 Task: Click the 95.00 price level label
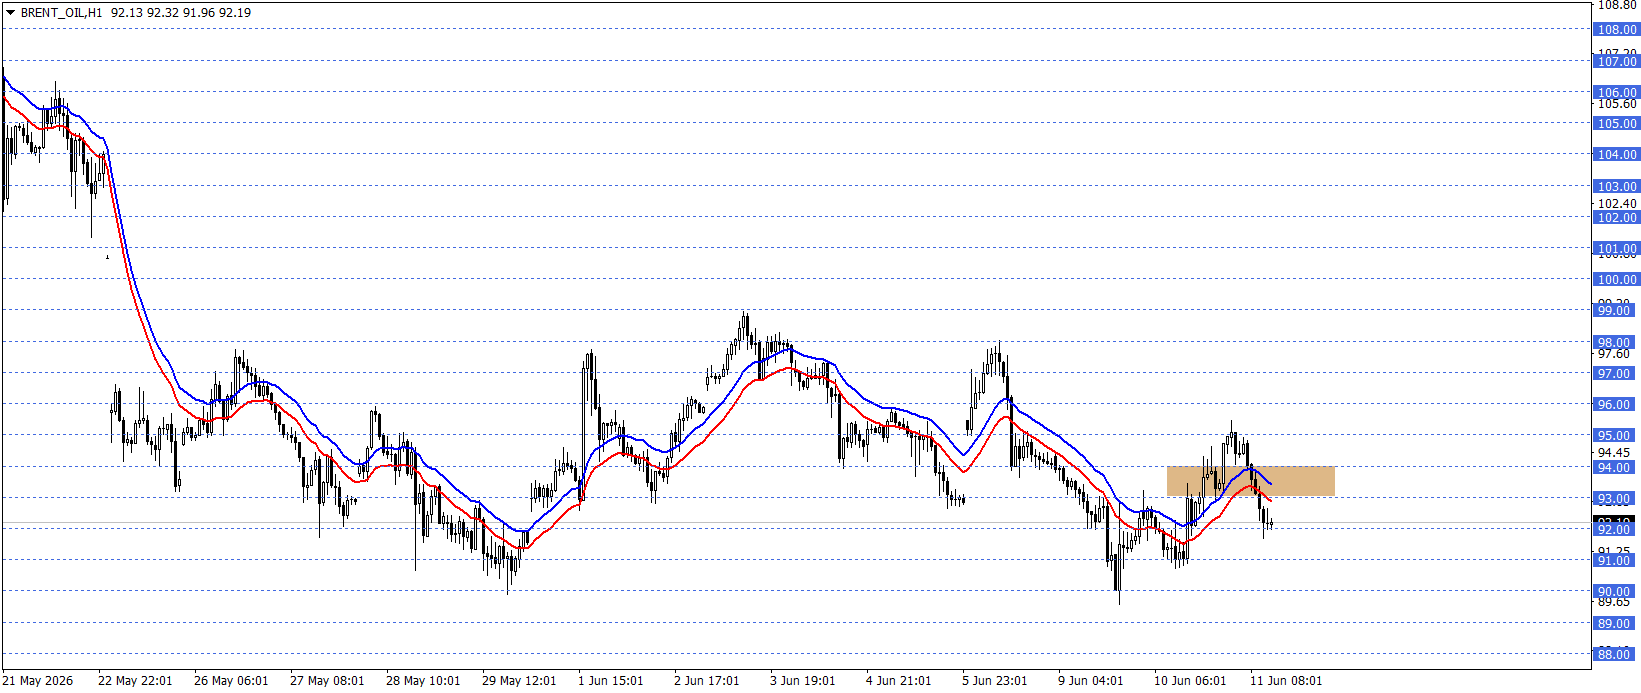click(x=1615, y=436)
